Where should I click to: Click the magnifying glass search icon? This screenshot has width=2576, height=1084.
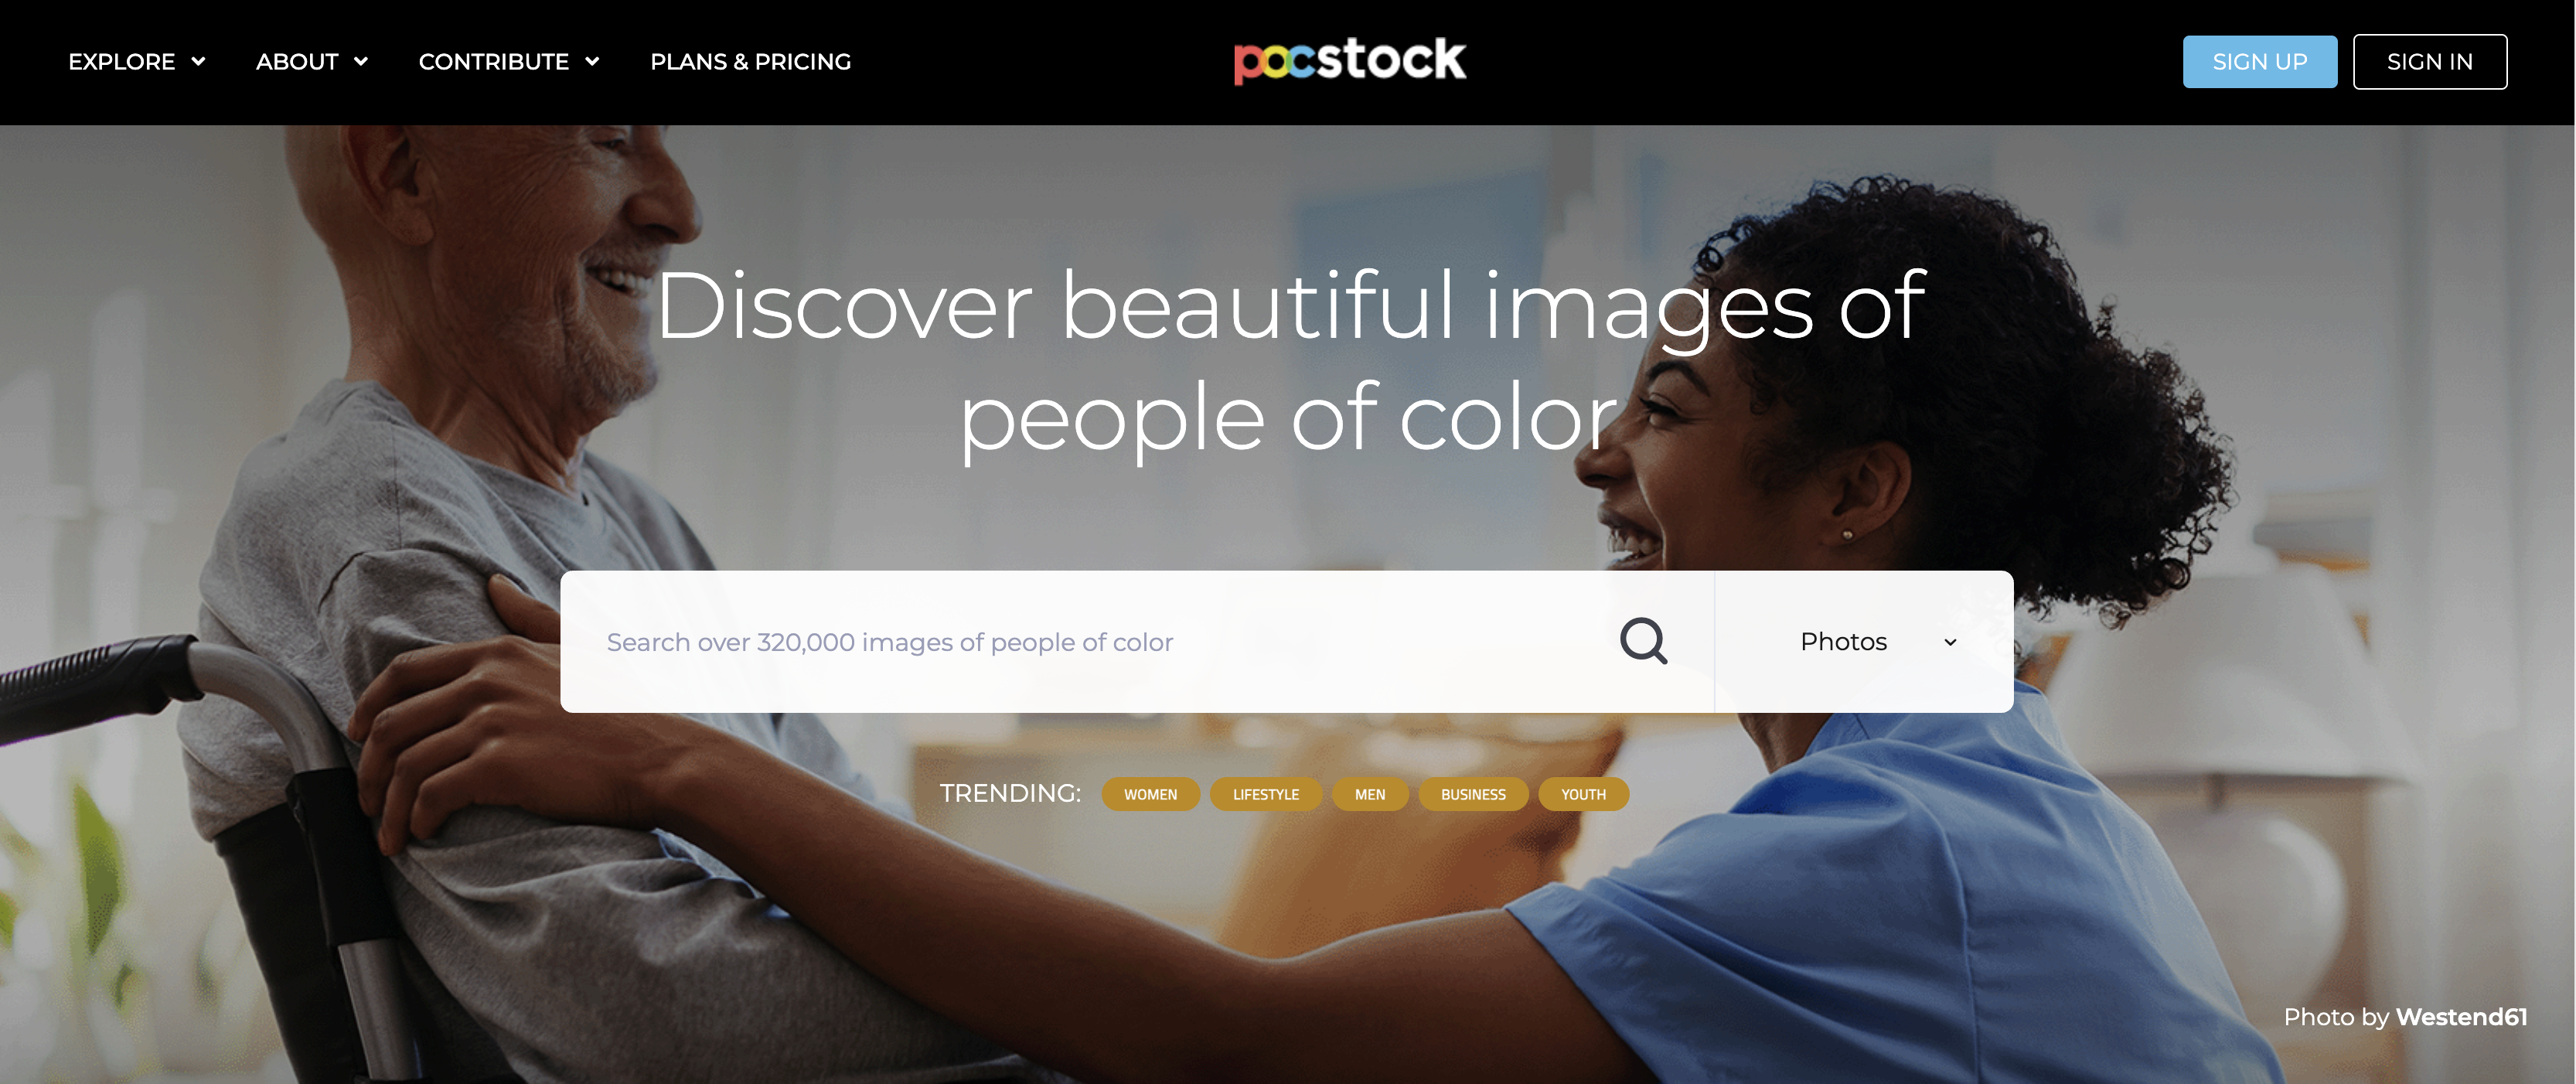tap(1643, 641)
